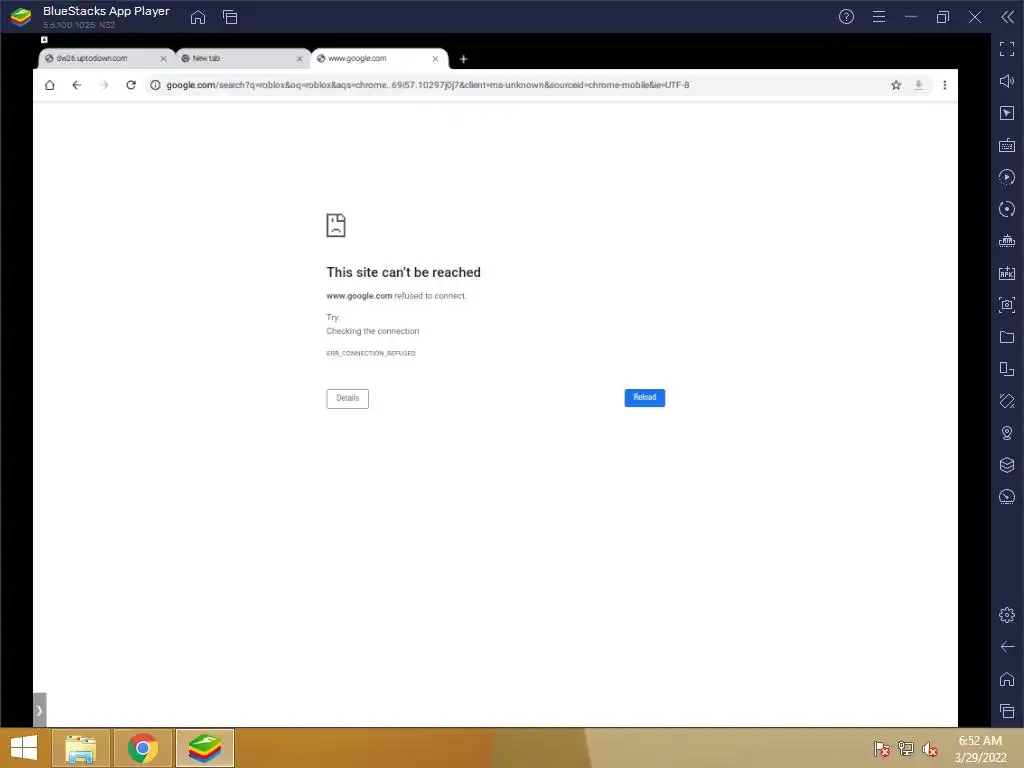Image resolution: width=1024 pixels, height=768 pixels.
Task: Click the network tray icon
Action: click(906, 748)
